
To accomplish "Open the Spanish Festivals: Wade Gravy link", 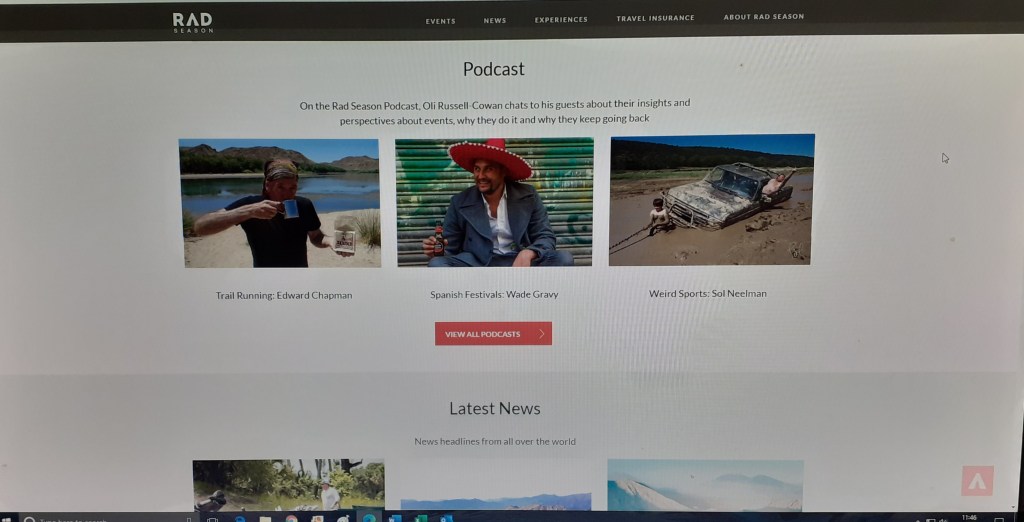I will (494, 295).
